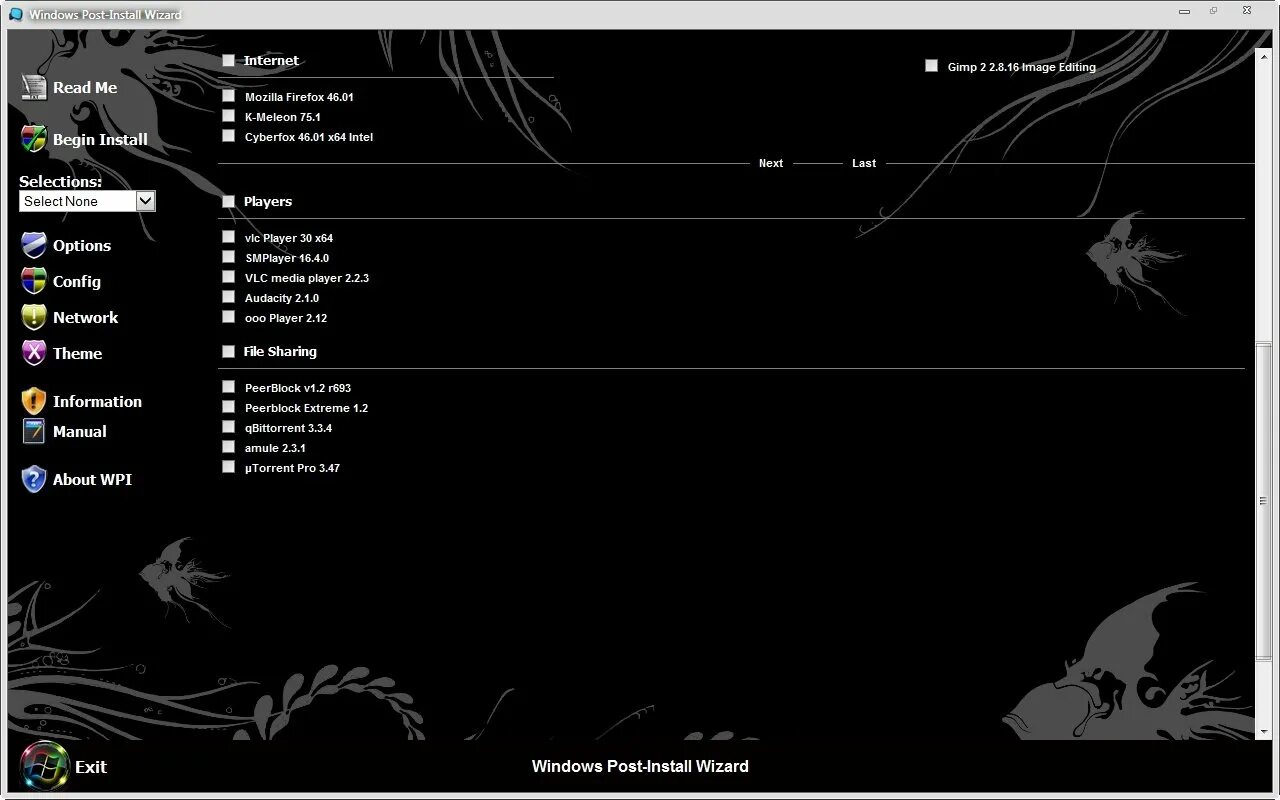Open the Network menu label
Screen dimensions: 1280x800
click(x=86, y=318)
